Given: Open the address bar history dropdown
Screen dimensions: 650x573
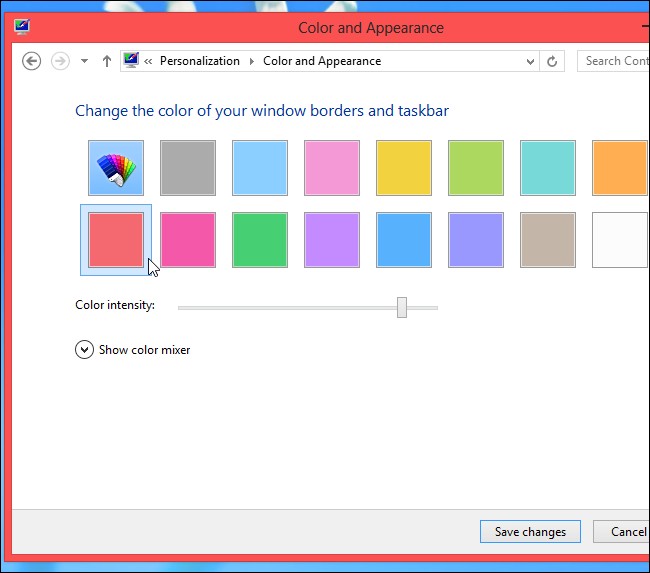Looking at the screenshot, I should (530, 62).
